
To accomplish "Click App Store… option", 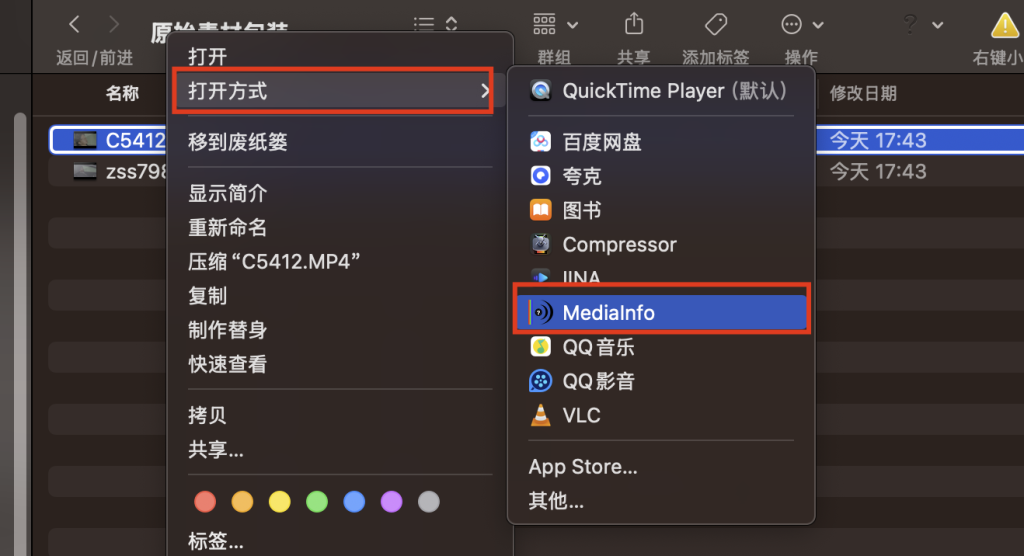I will [583, 467].
